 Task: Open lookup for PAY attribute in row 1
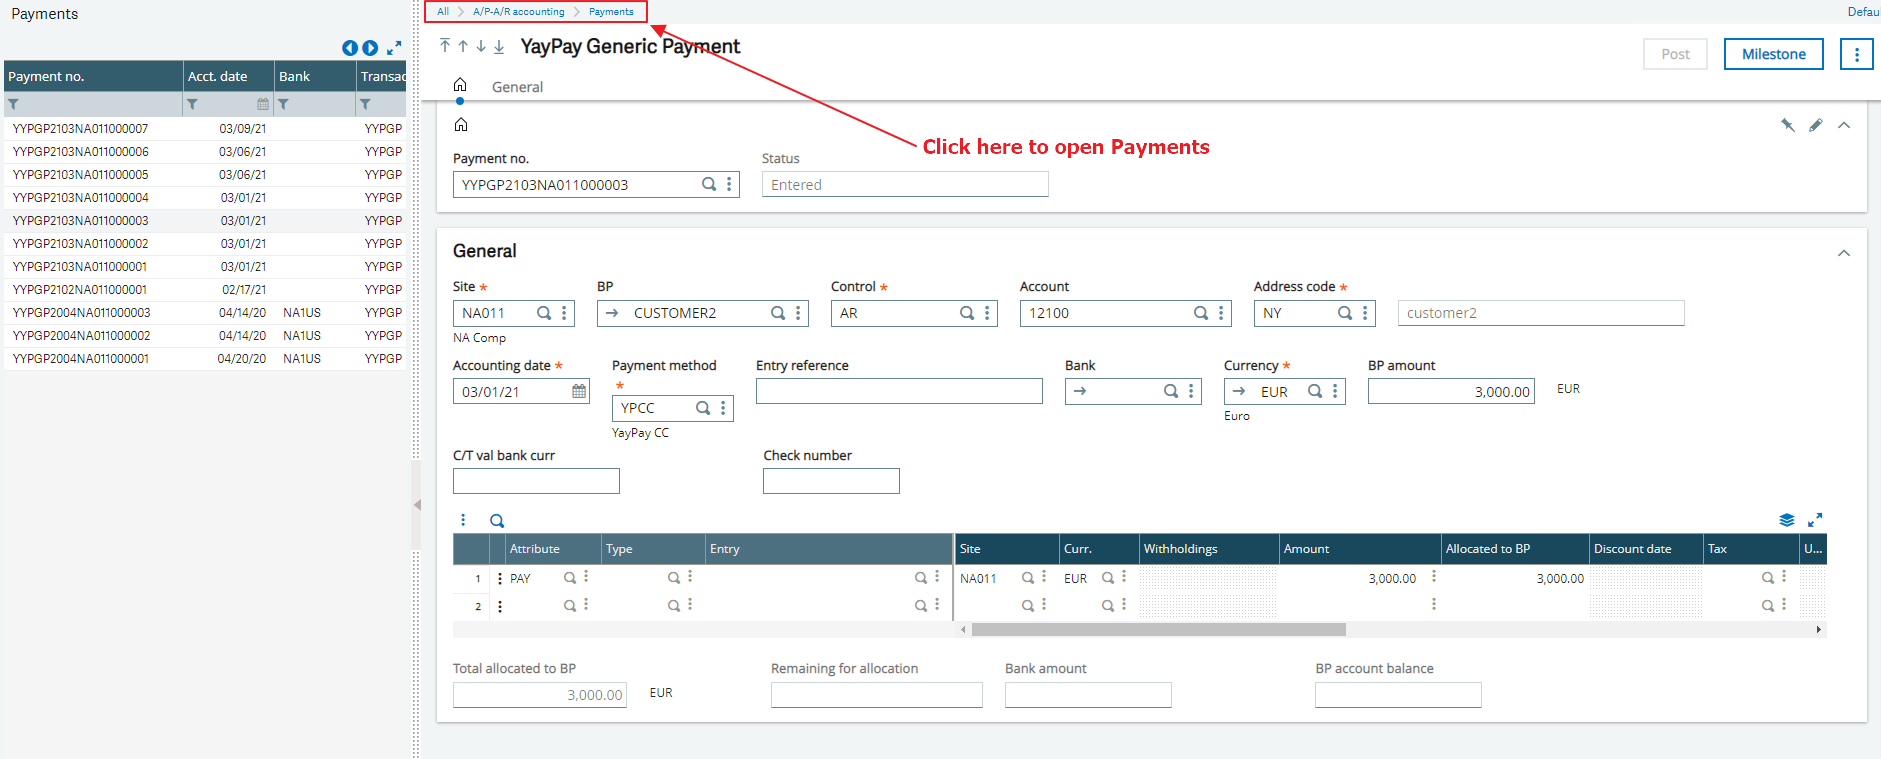[569, 578]
